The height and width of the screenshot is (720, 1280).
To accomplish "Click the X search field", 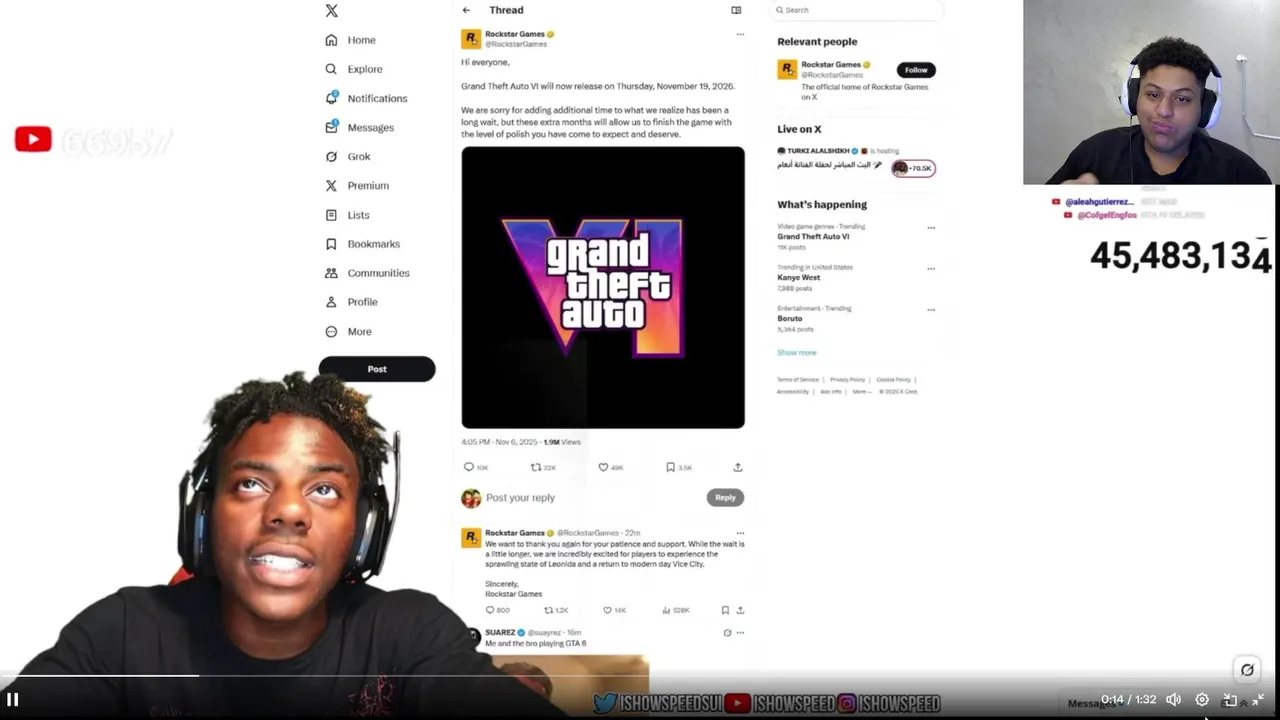I will 856,10.
